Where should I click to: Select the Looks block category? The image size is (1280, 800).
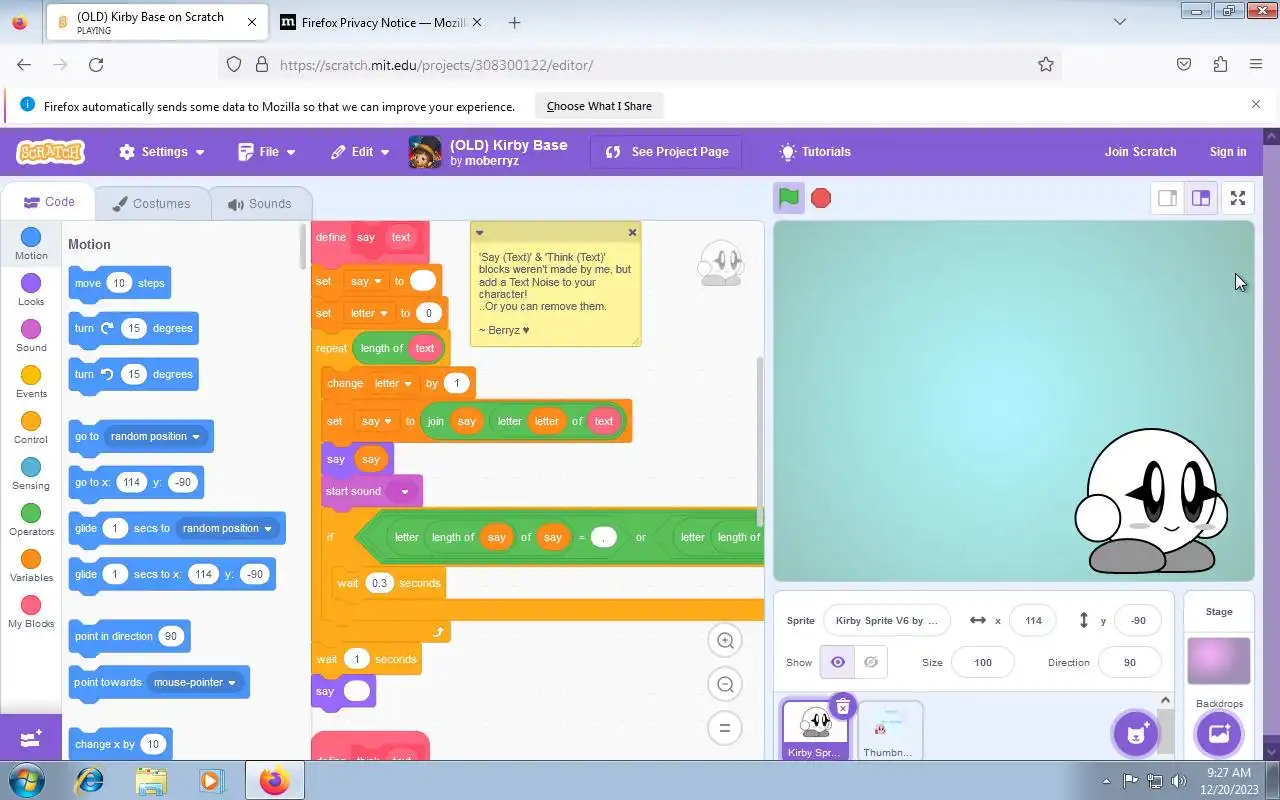31,290
